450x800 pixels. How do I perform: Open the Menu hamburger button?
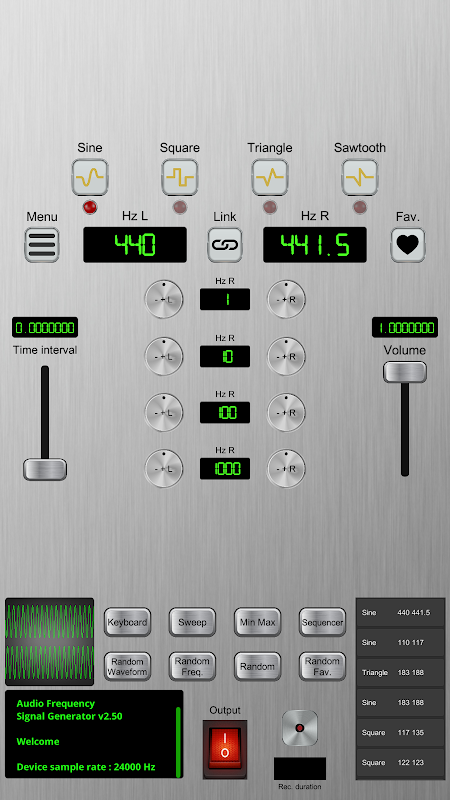[42, 245]
